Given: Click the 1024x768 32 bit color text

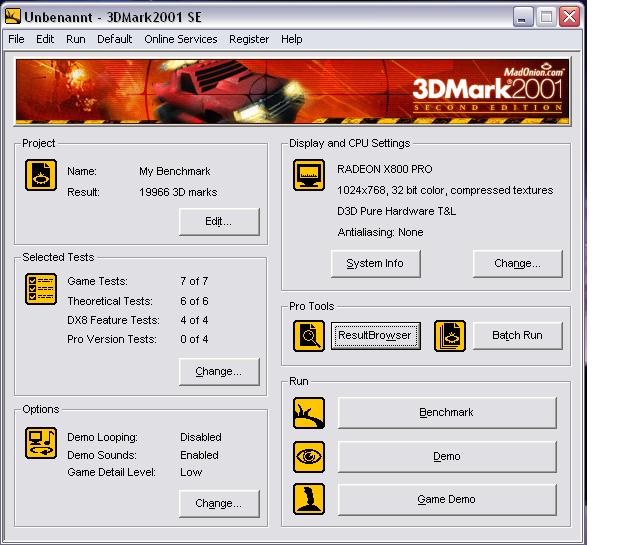Looking at the screenshot, I should point(445,190).
